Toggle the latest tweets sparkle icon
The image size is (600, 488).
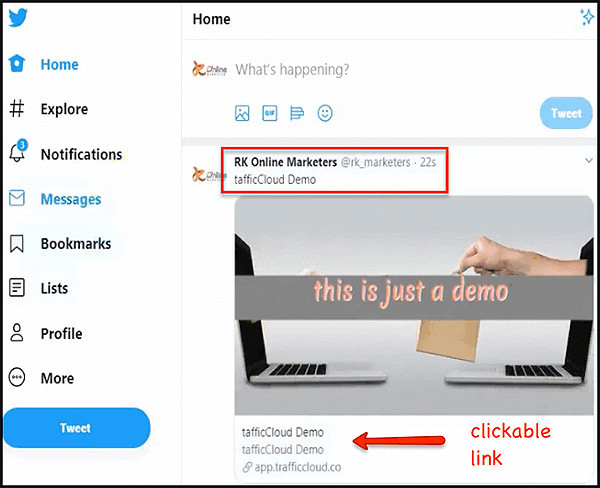click(587, 18)
